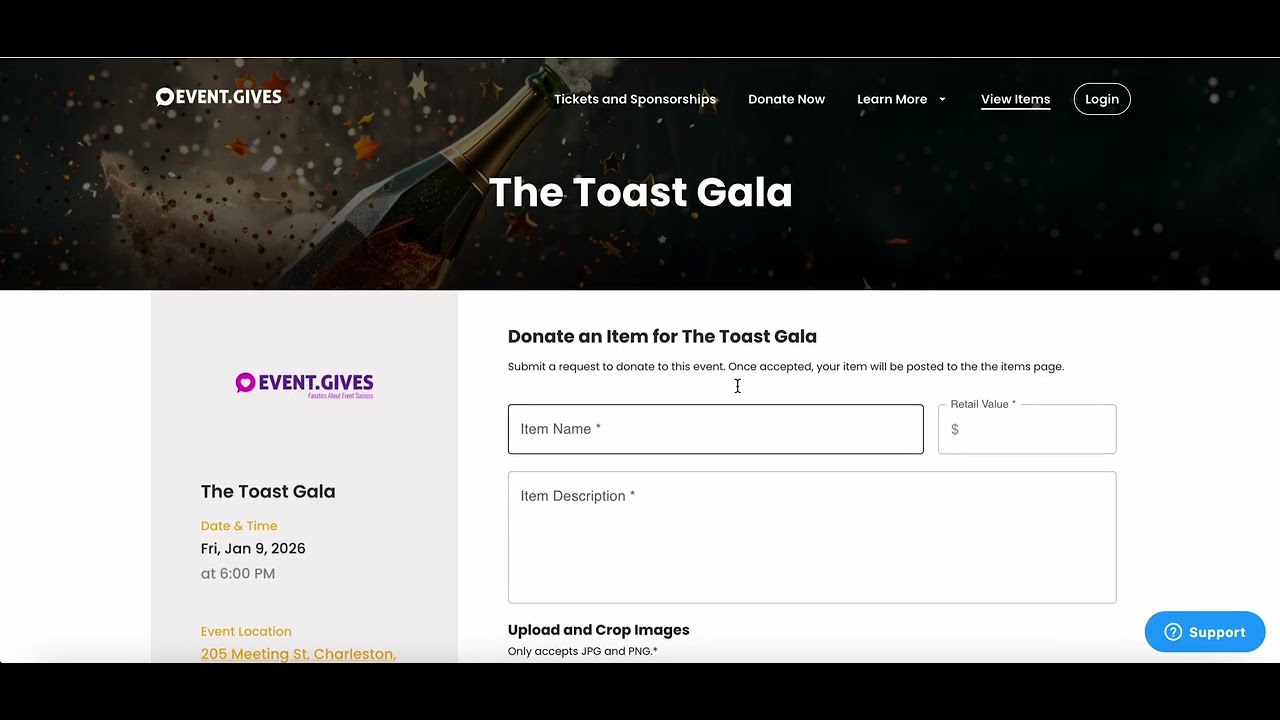Click the Login button
This screenshot has height=720, width=1280.
[1102, 99]
